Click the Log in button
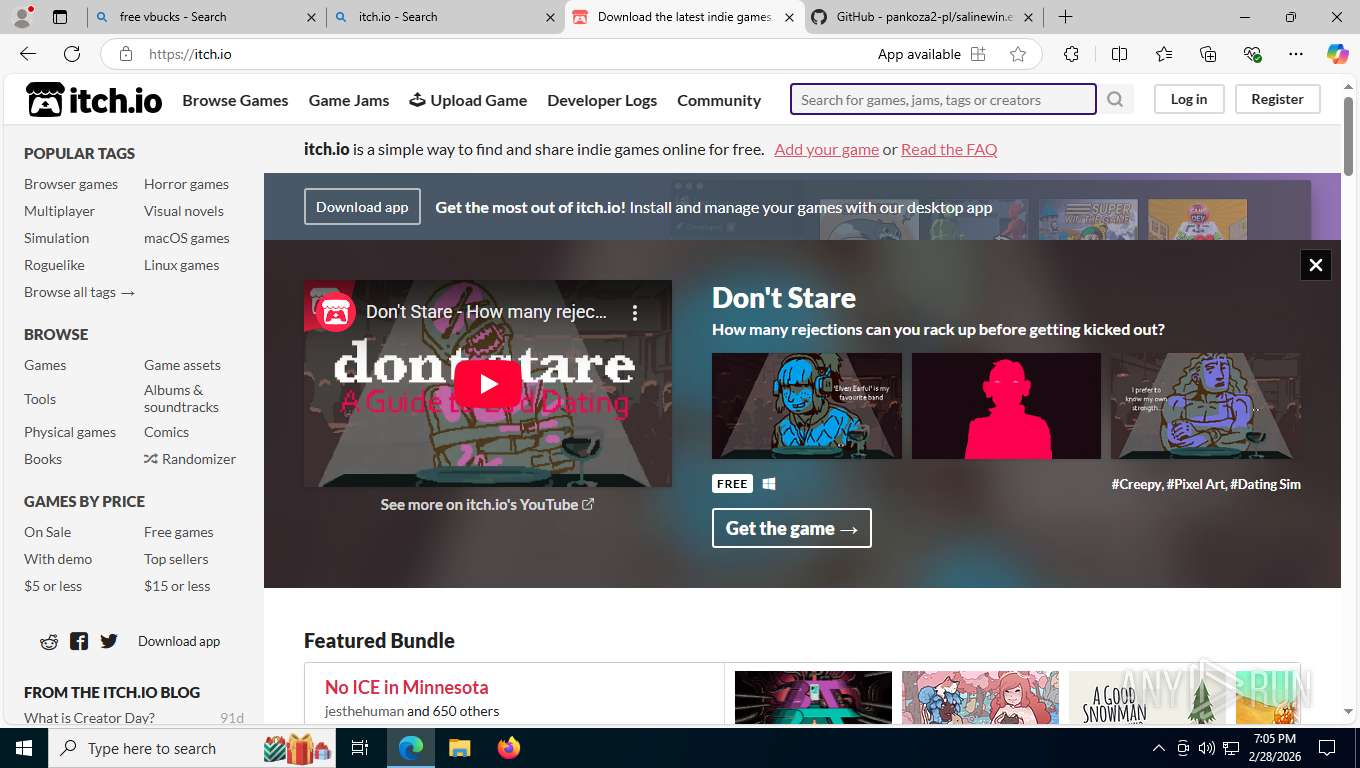 pos(1189,99)
